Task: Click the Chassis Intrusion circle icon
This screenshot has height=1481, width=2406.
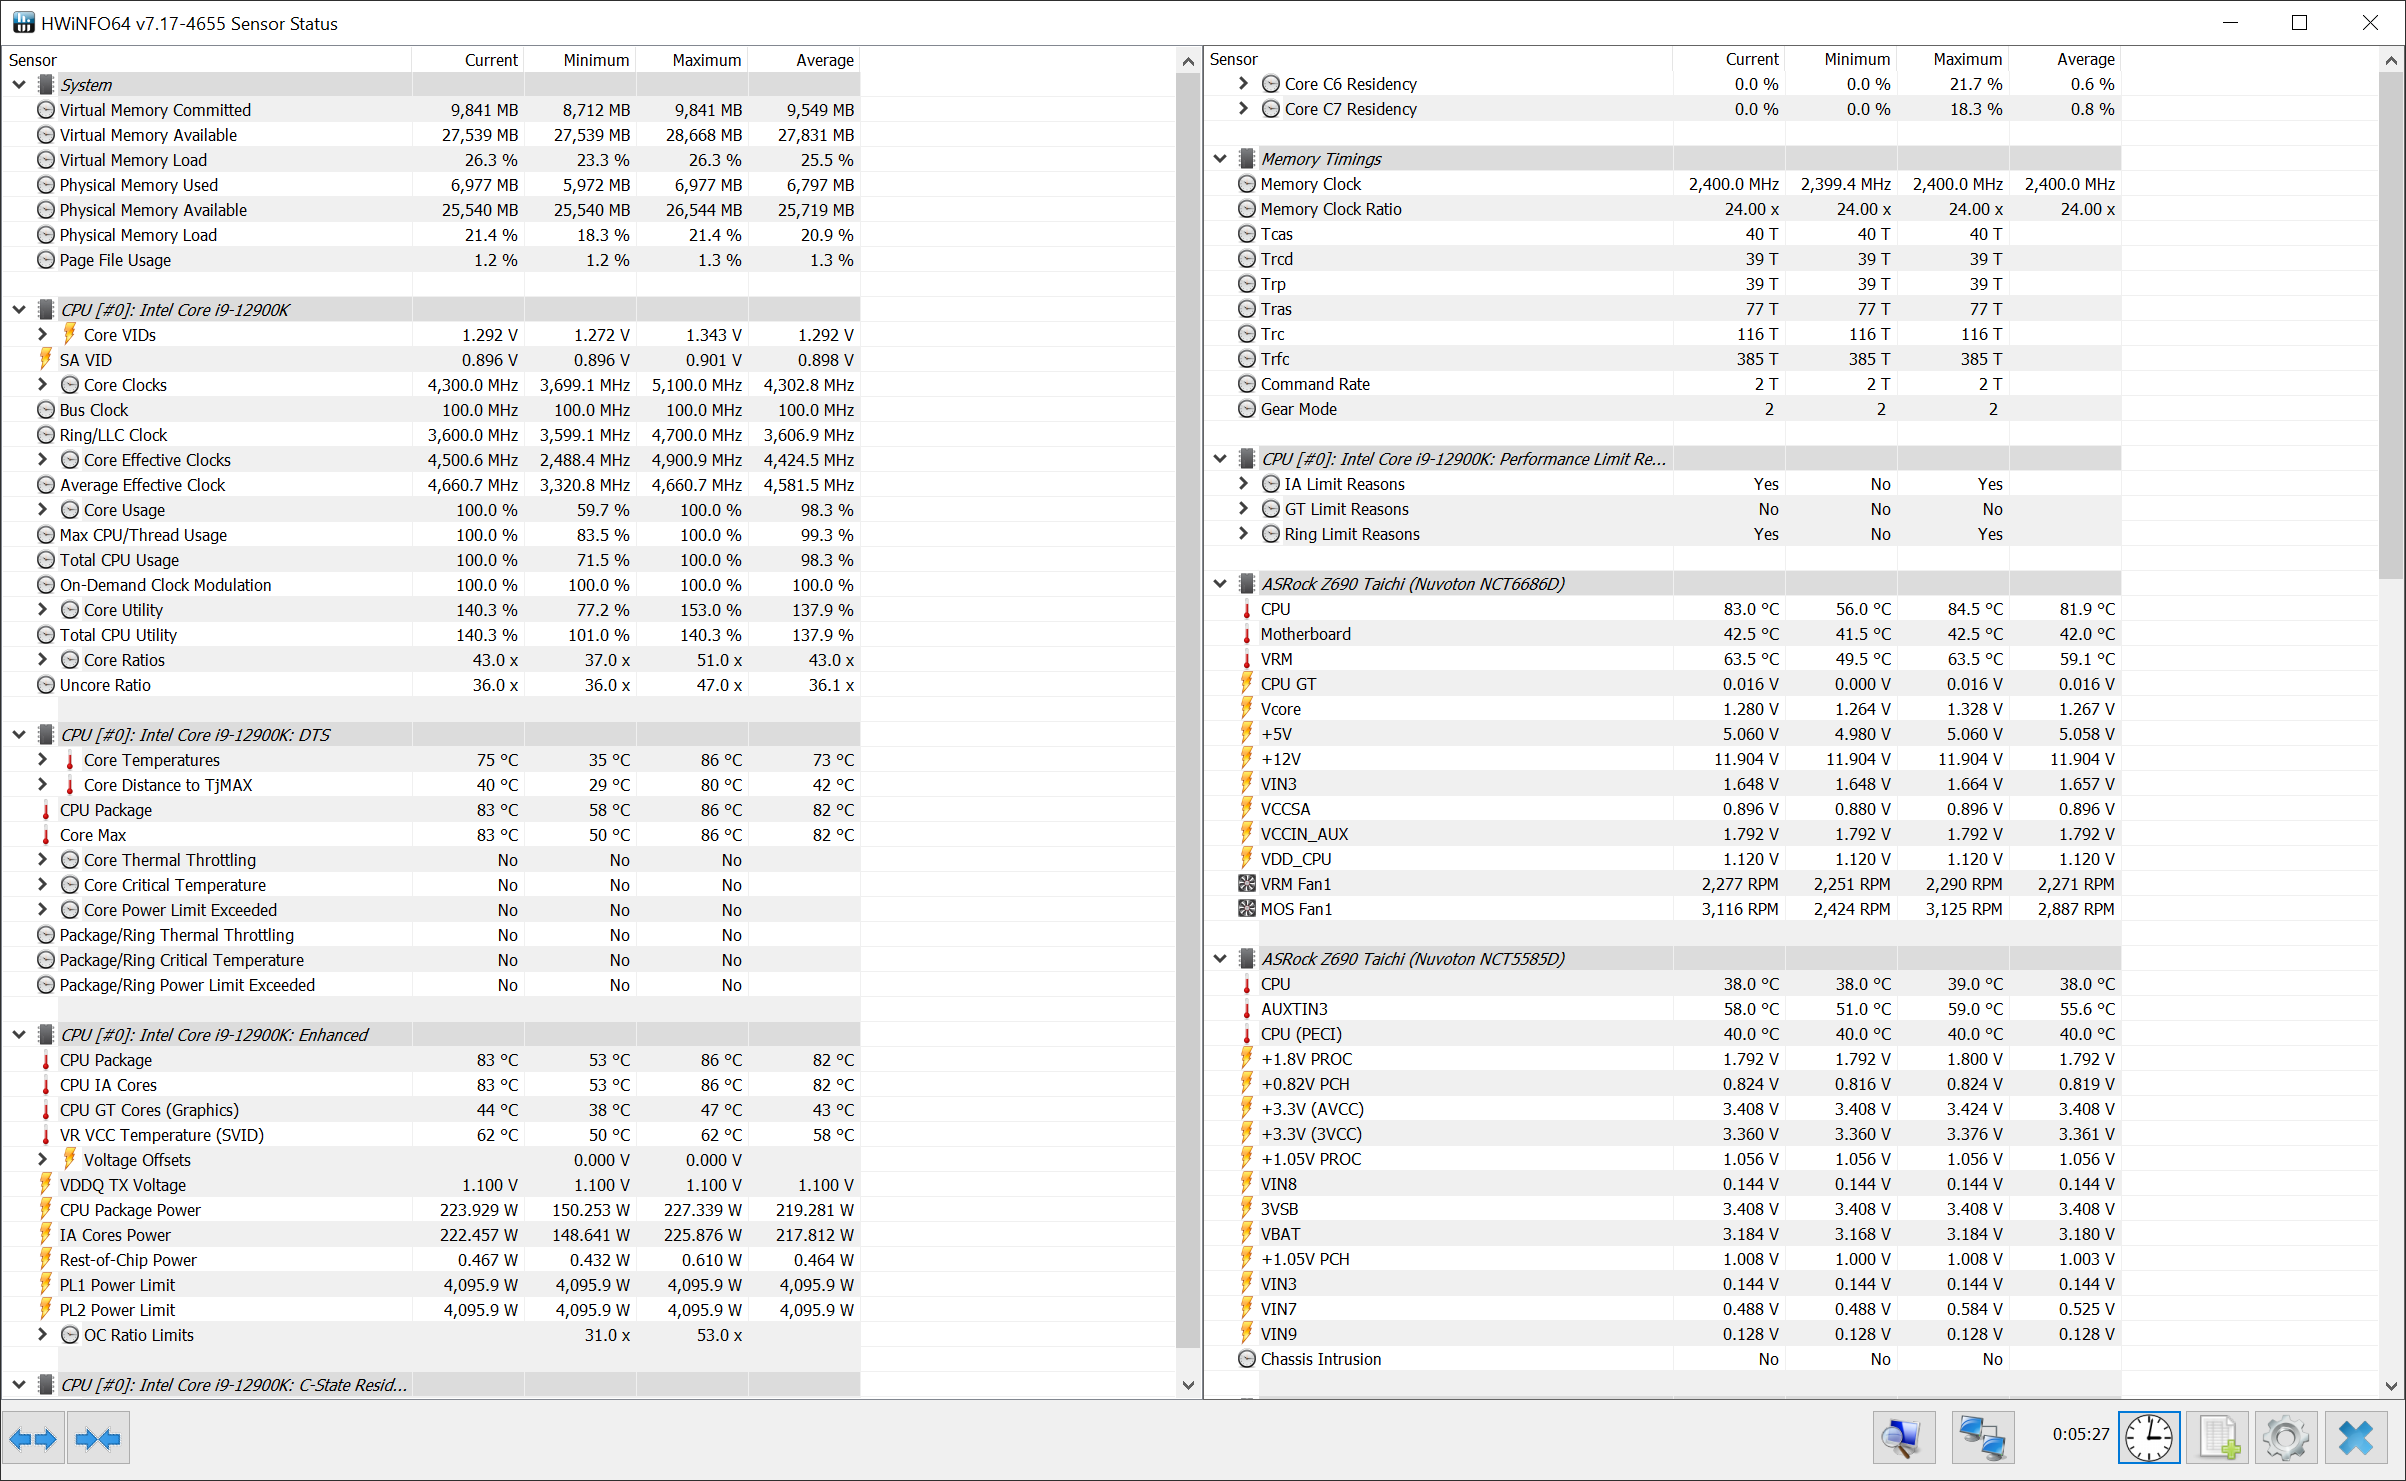Action: point(1246,1359)
